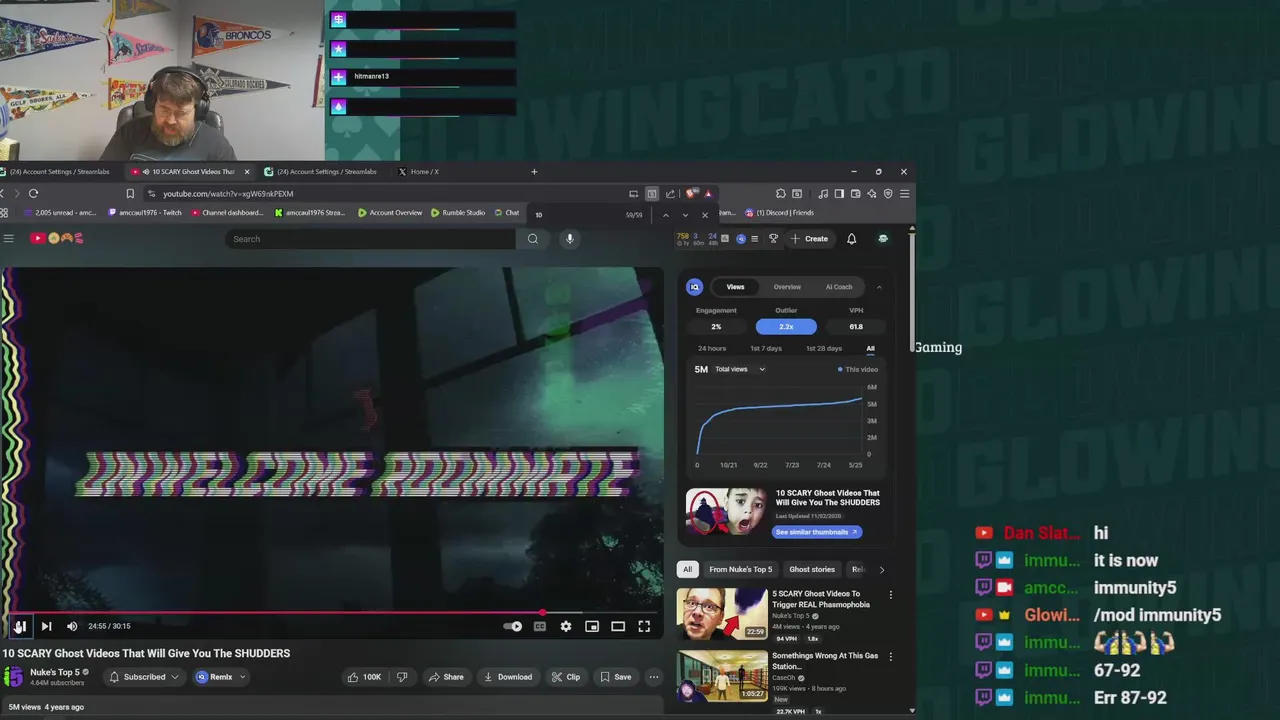Expand the Subscribed notification dropdown

pos(144,677)
